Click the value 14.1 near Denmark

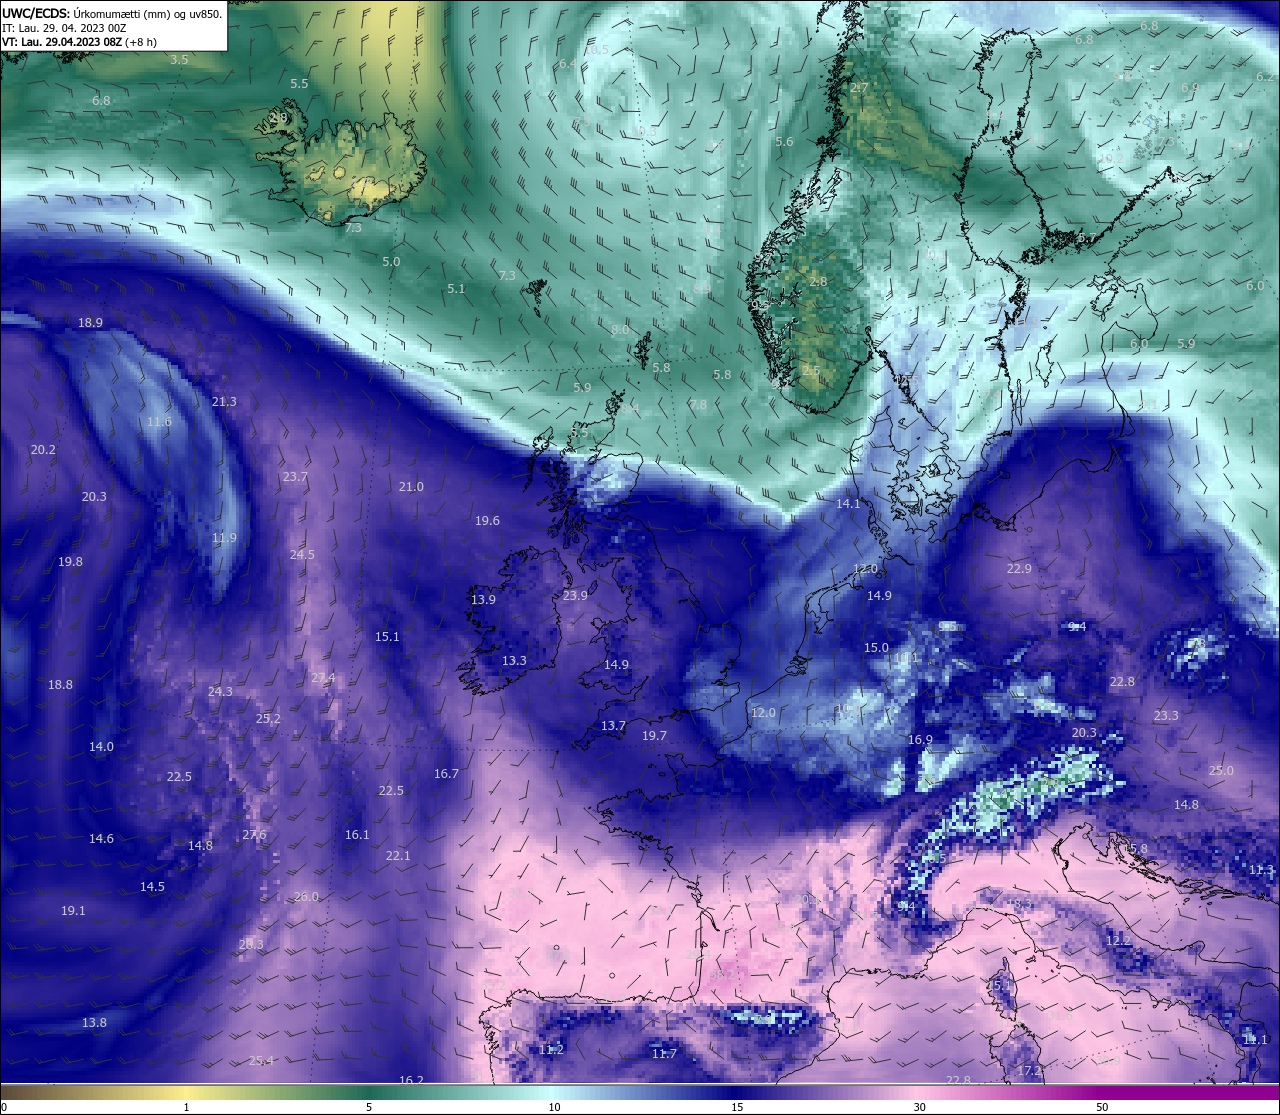tap(848, 504)
